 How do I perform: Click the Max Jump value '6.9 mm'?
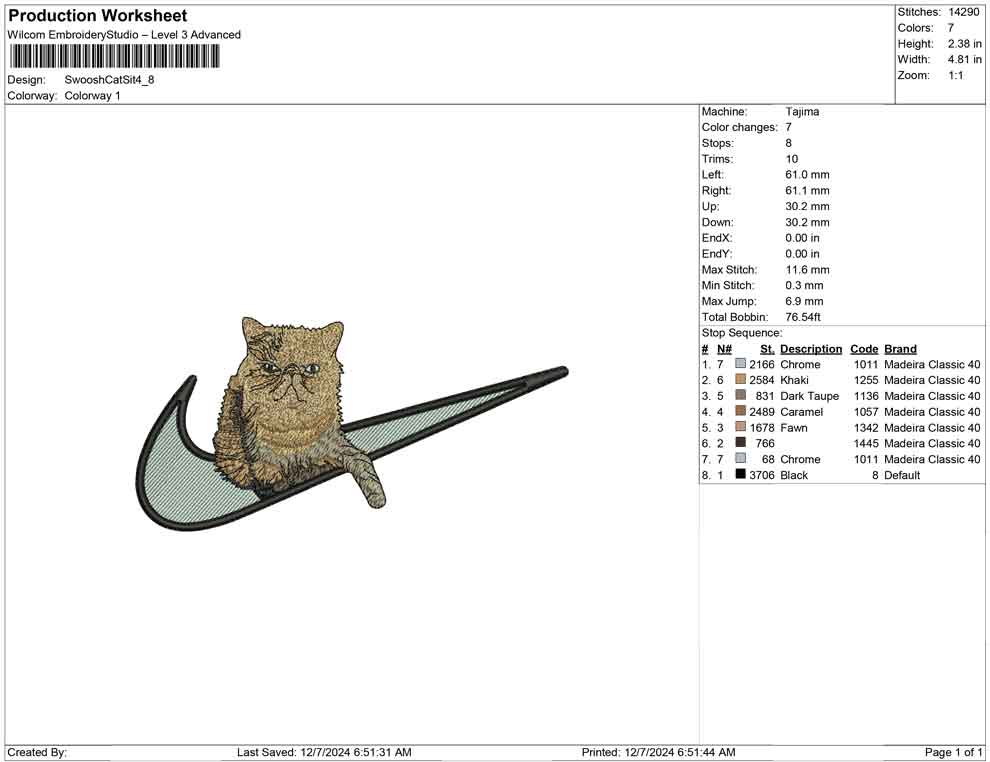804,301
